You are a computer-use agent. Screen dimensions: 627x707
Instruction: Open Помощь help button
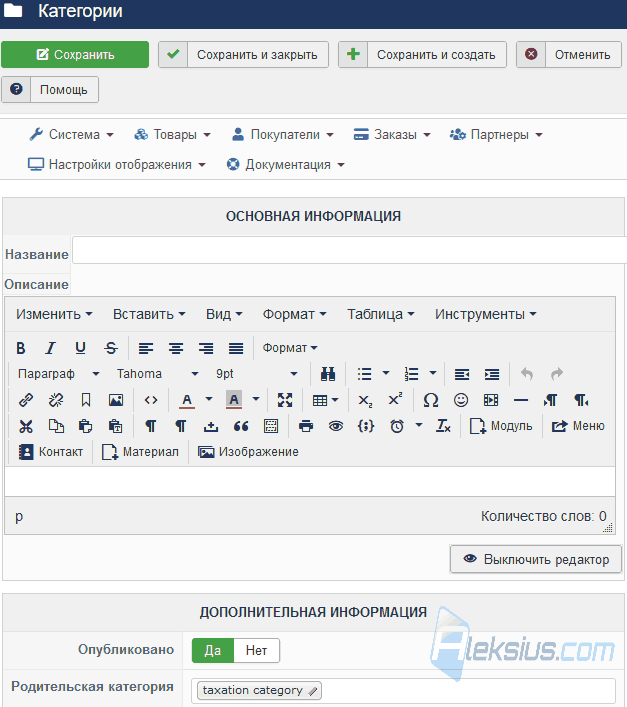point(50,89)
